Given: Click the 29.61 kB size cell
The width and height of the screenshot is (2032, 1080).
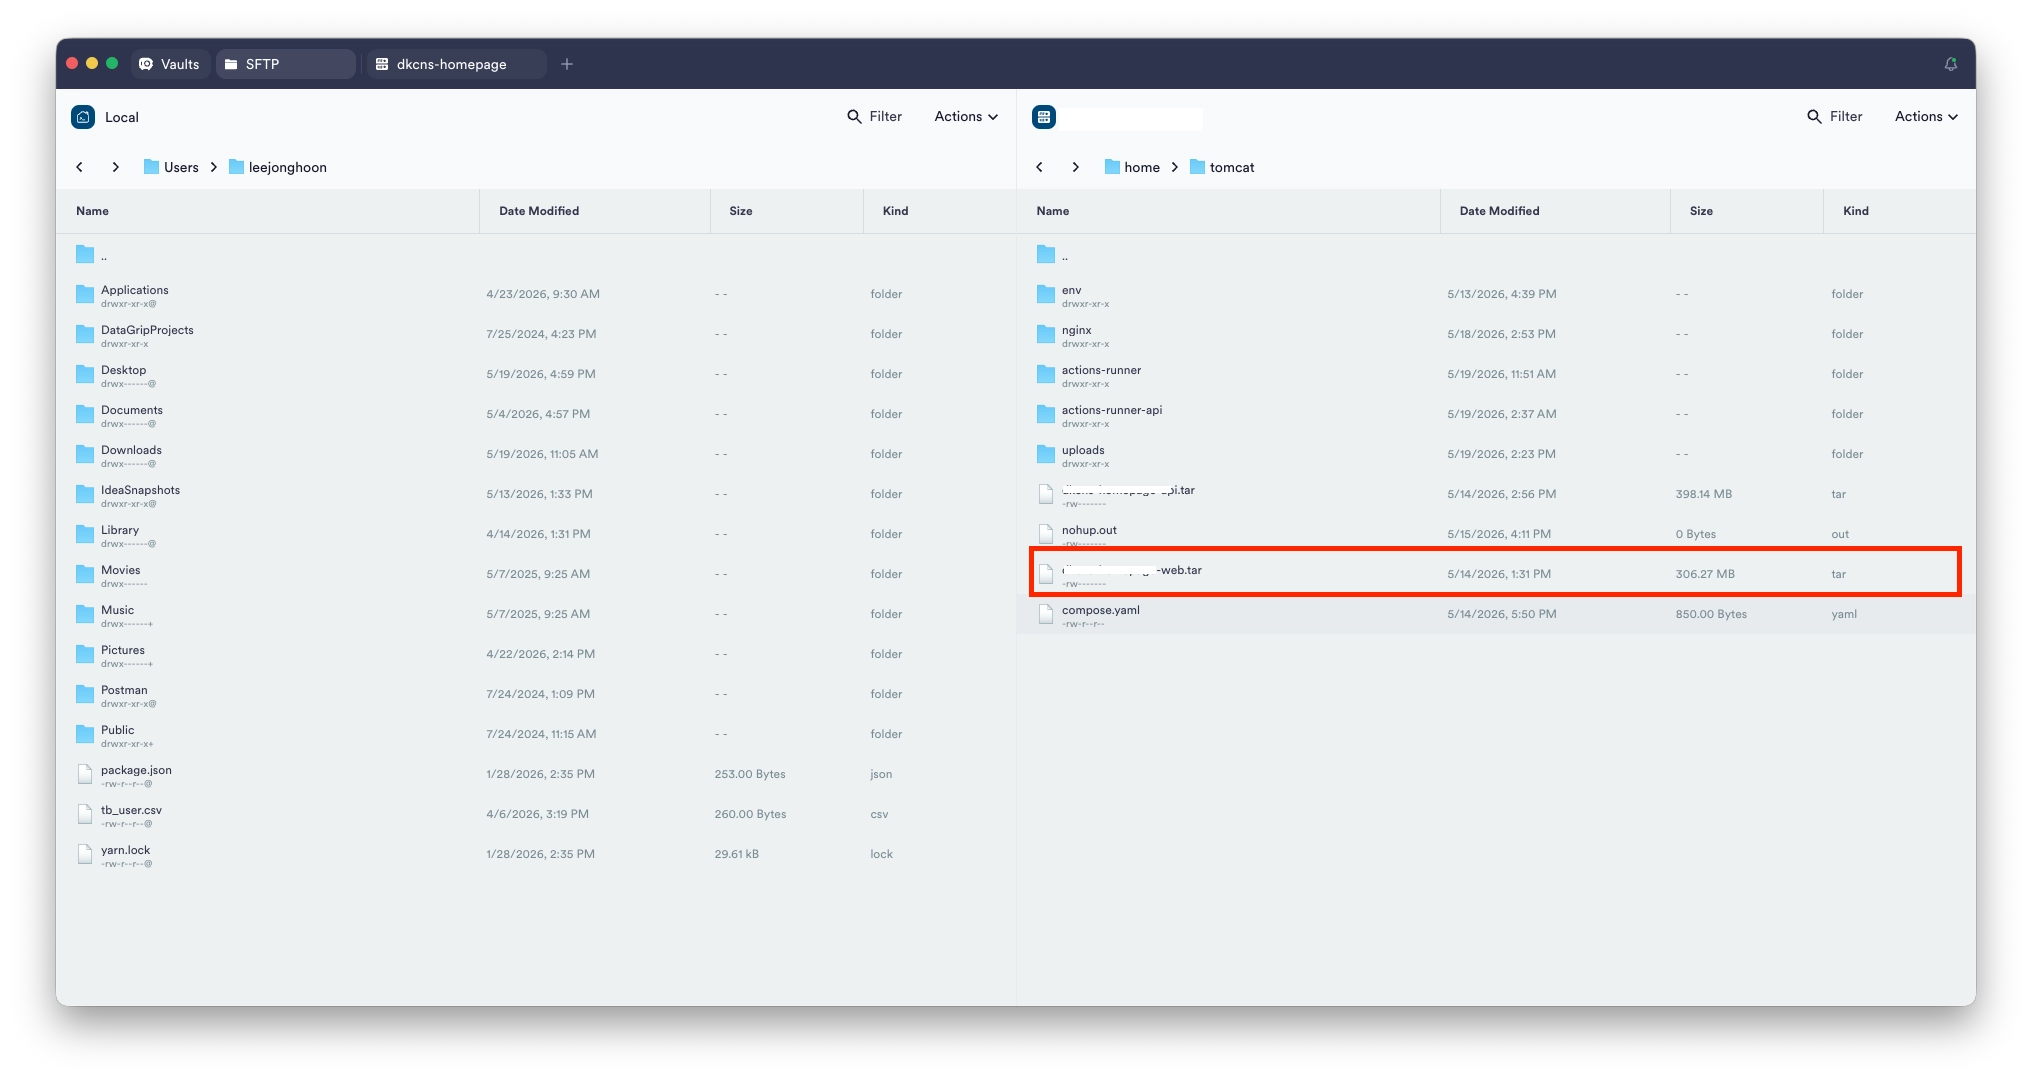Looking at the screenshot, I should [x=736, y=854].
